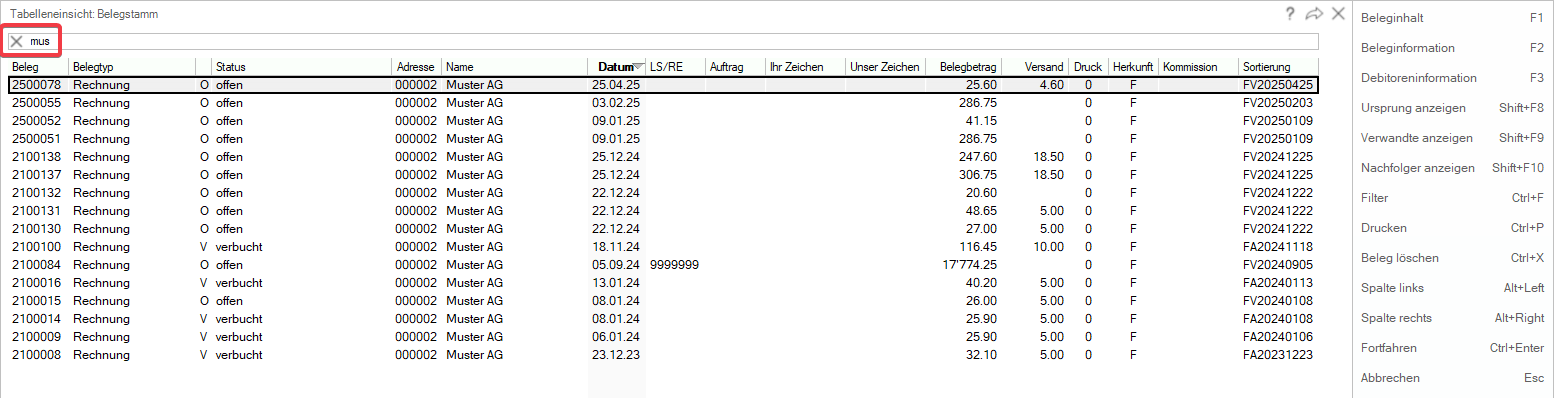Click the Adresse column header

point(417,67)
